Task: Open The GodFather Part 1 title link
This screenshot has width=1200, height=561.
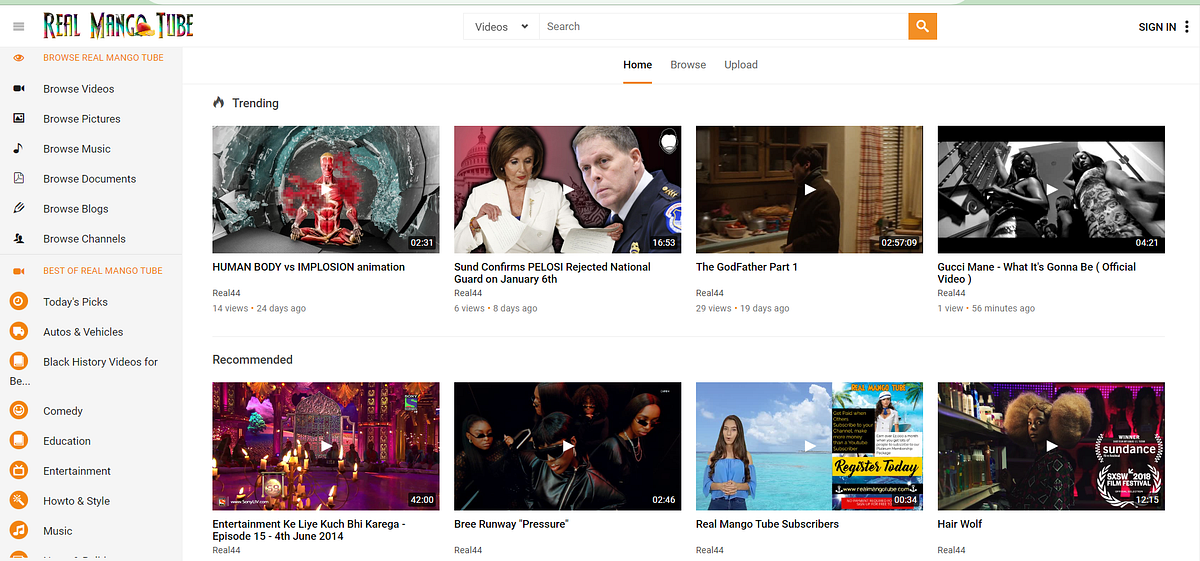Action: point(747,267)
